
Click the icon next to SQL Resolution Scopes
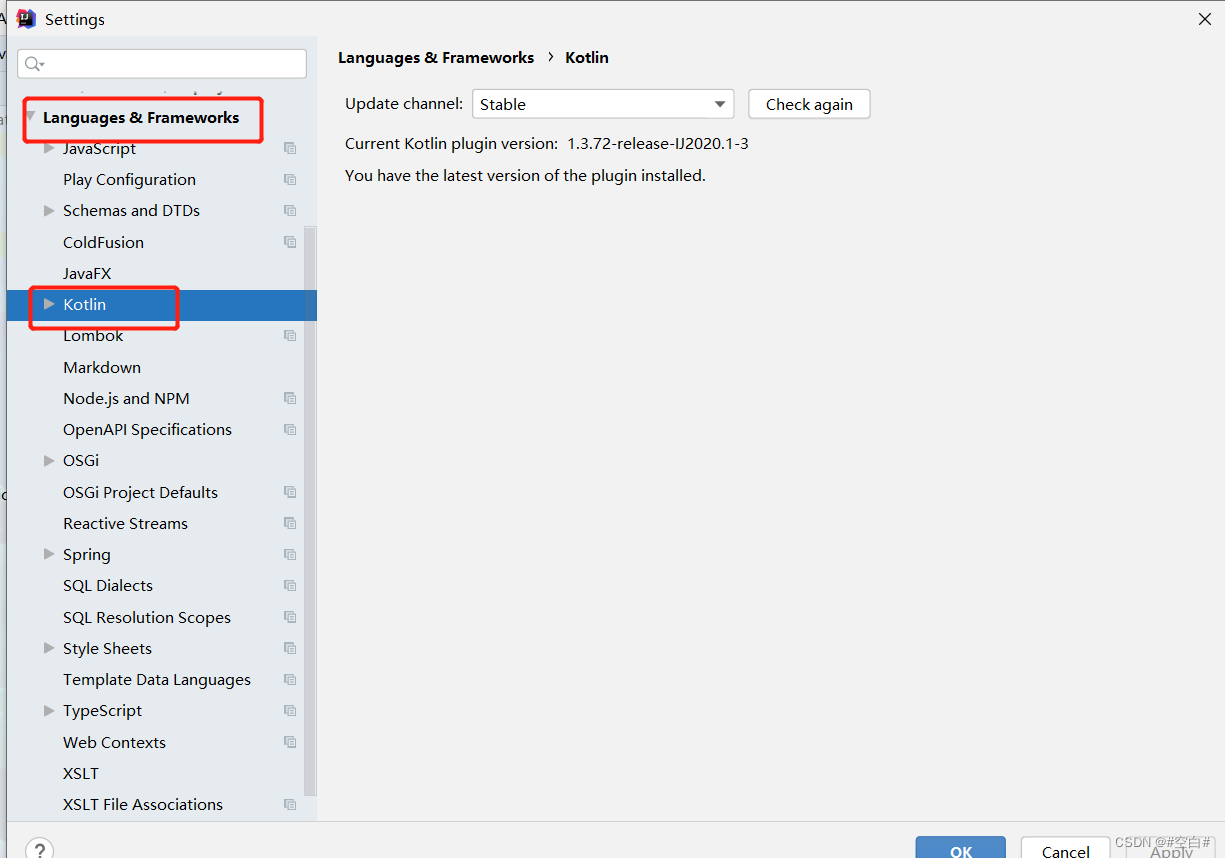(x=289, y=617)
